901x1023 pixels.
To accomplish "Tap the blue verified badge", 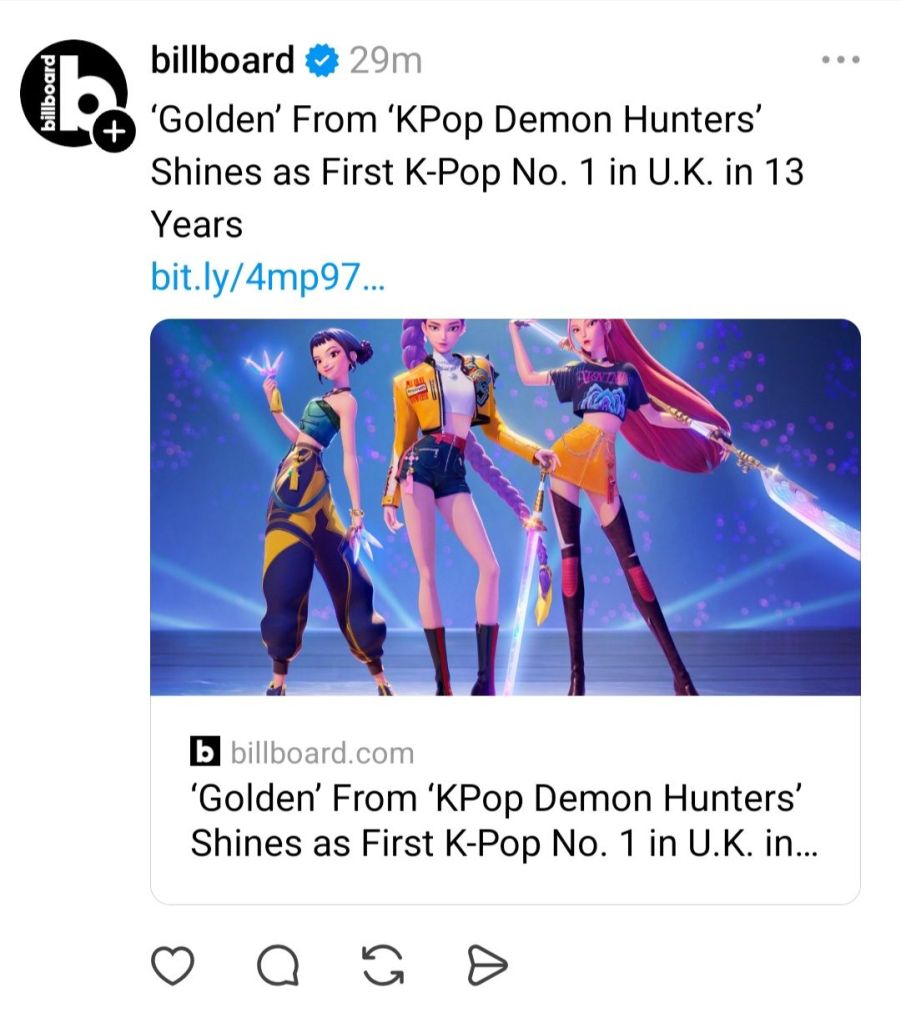I will (320, 61).
